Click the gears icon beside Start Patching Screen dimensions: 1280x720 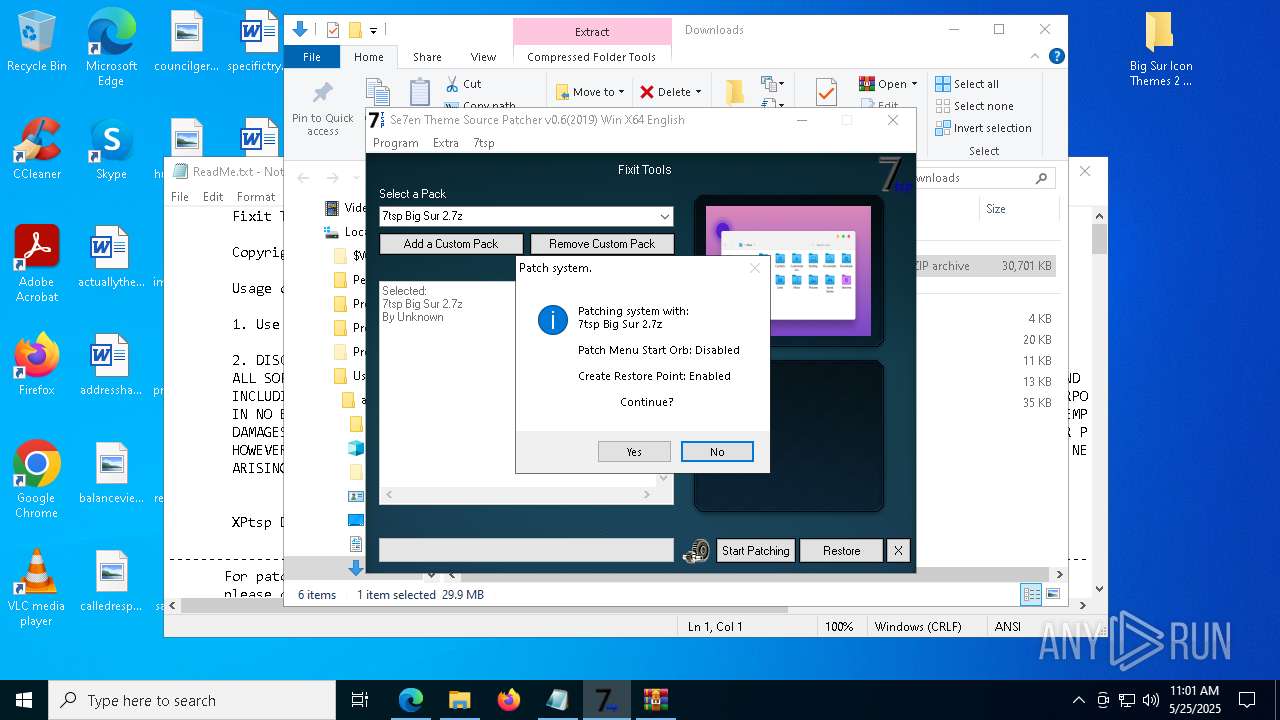tap(696, 551)
